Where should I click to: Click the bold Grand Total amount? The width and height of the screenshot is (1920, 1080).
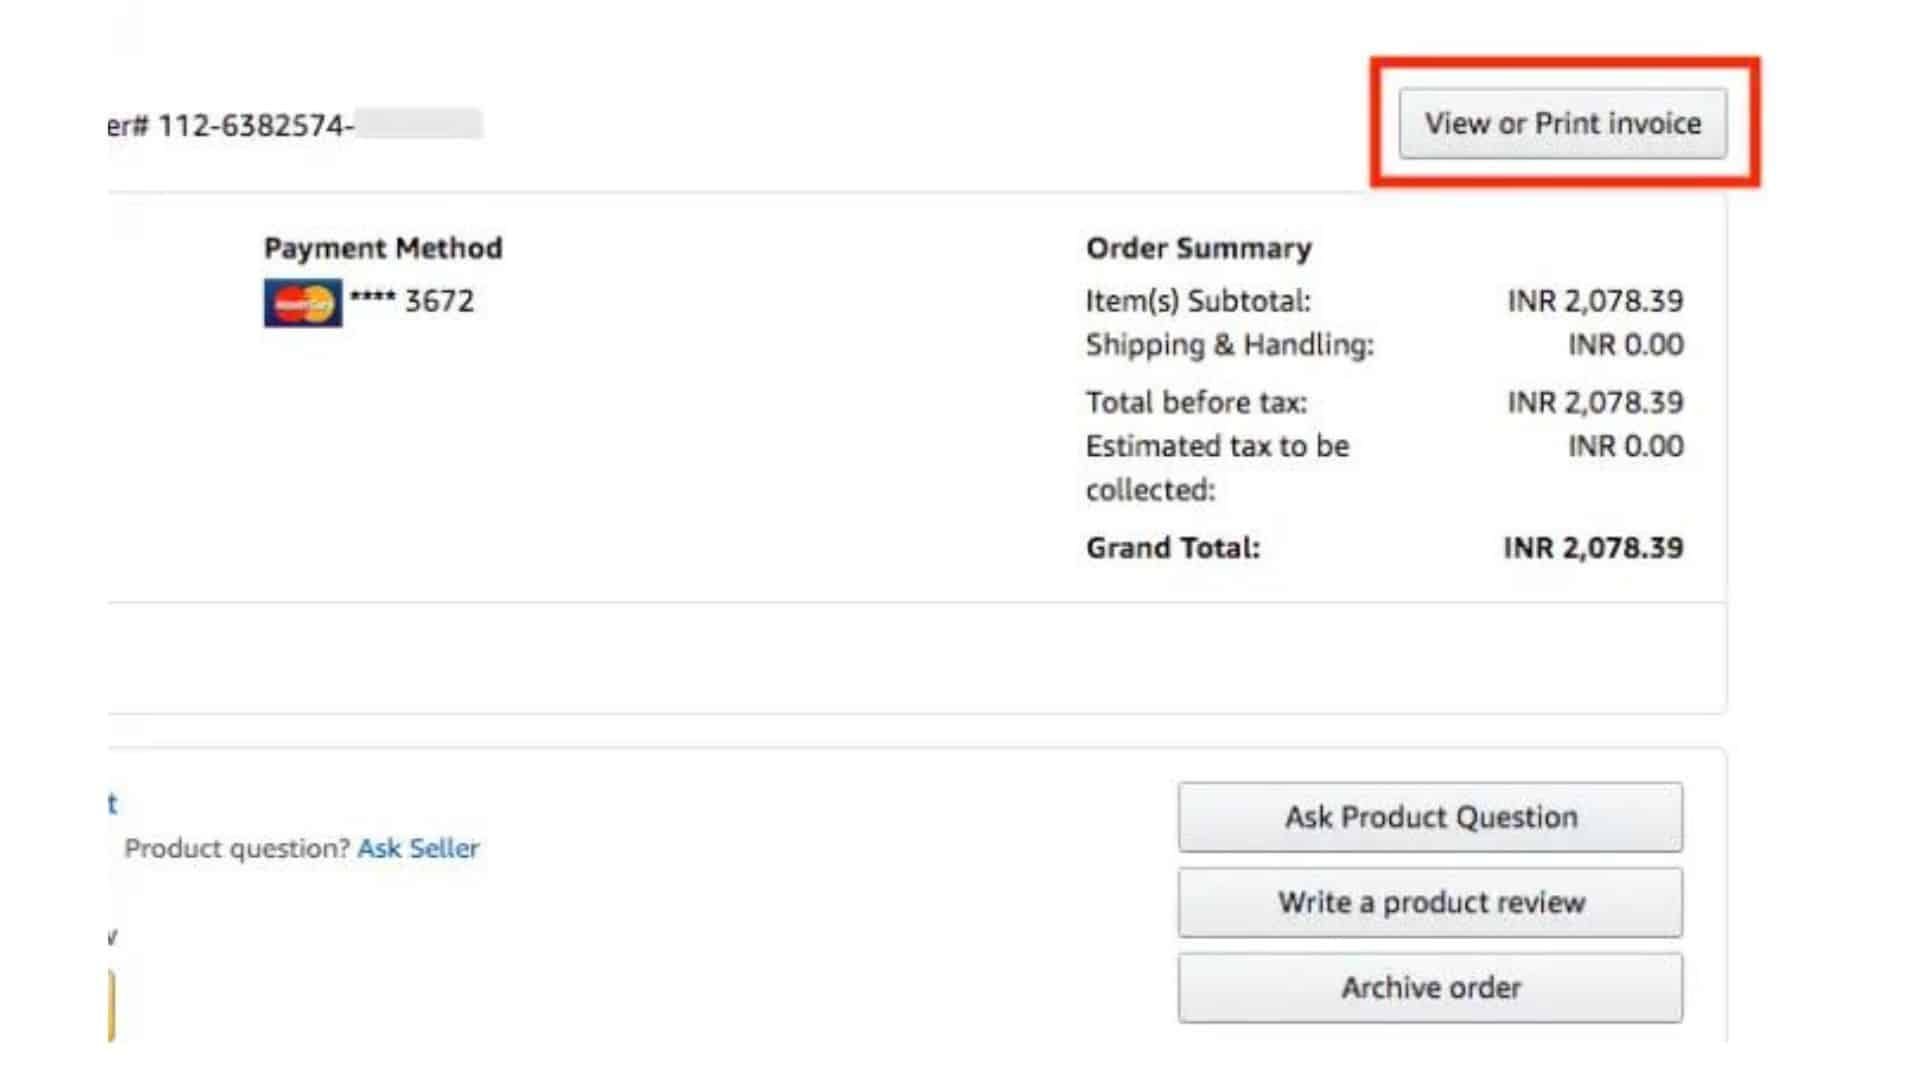click(1593, 548)
